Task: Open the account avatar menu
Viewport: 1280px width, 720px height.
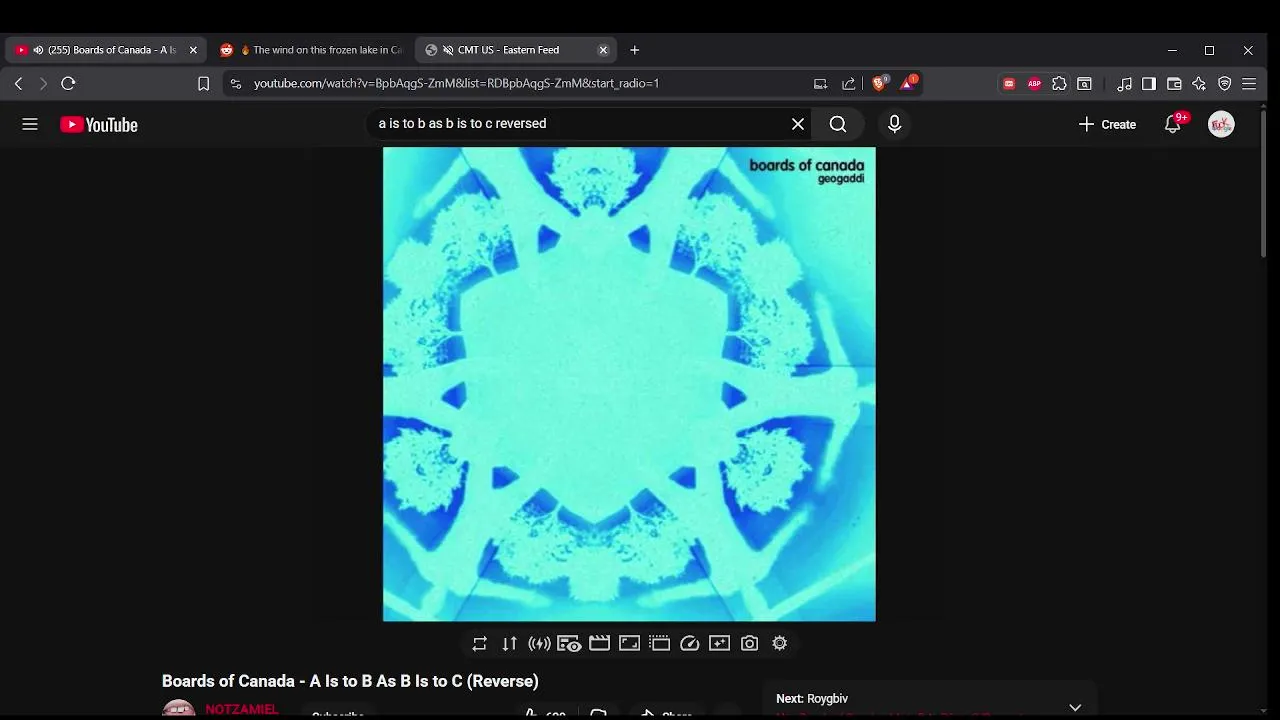Action: [1221, 124]
